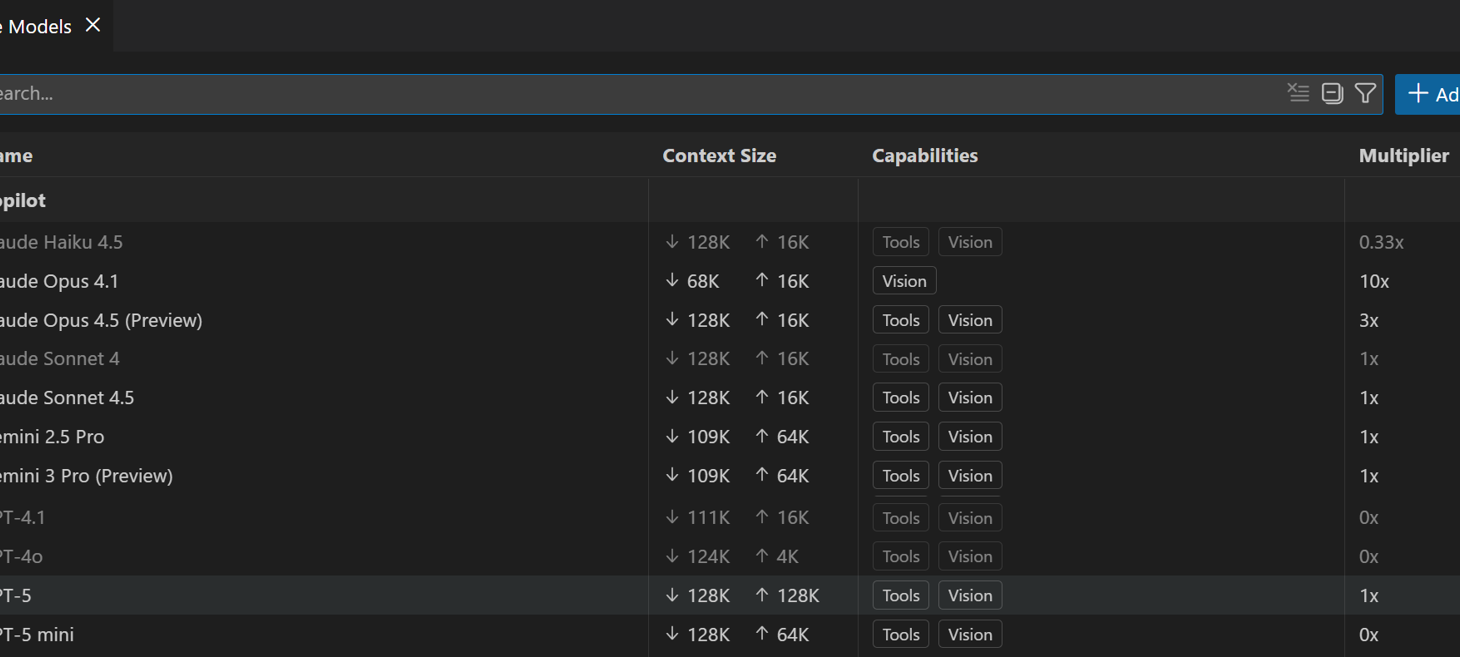
Task: Click Tools tag on Gemini 2.5 Pro row
Action: (x=901, y=437)
